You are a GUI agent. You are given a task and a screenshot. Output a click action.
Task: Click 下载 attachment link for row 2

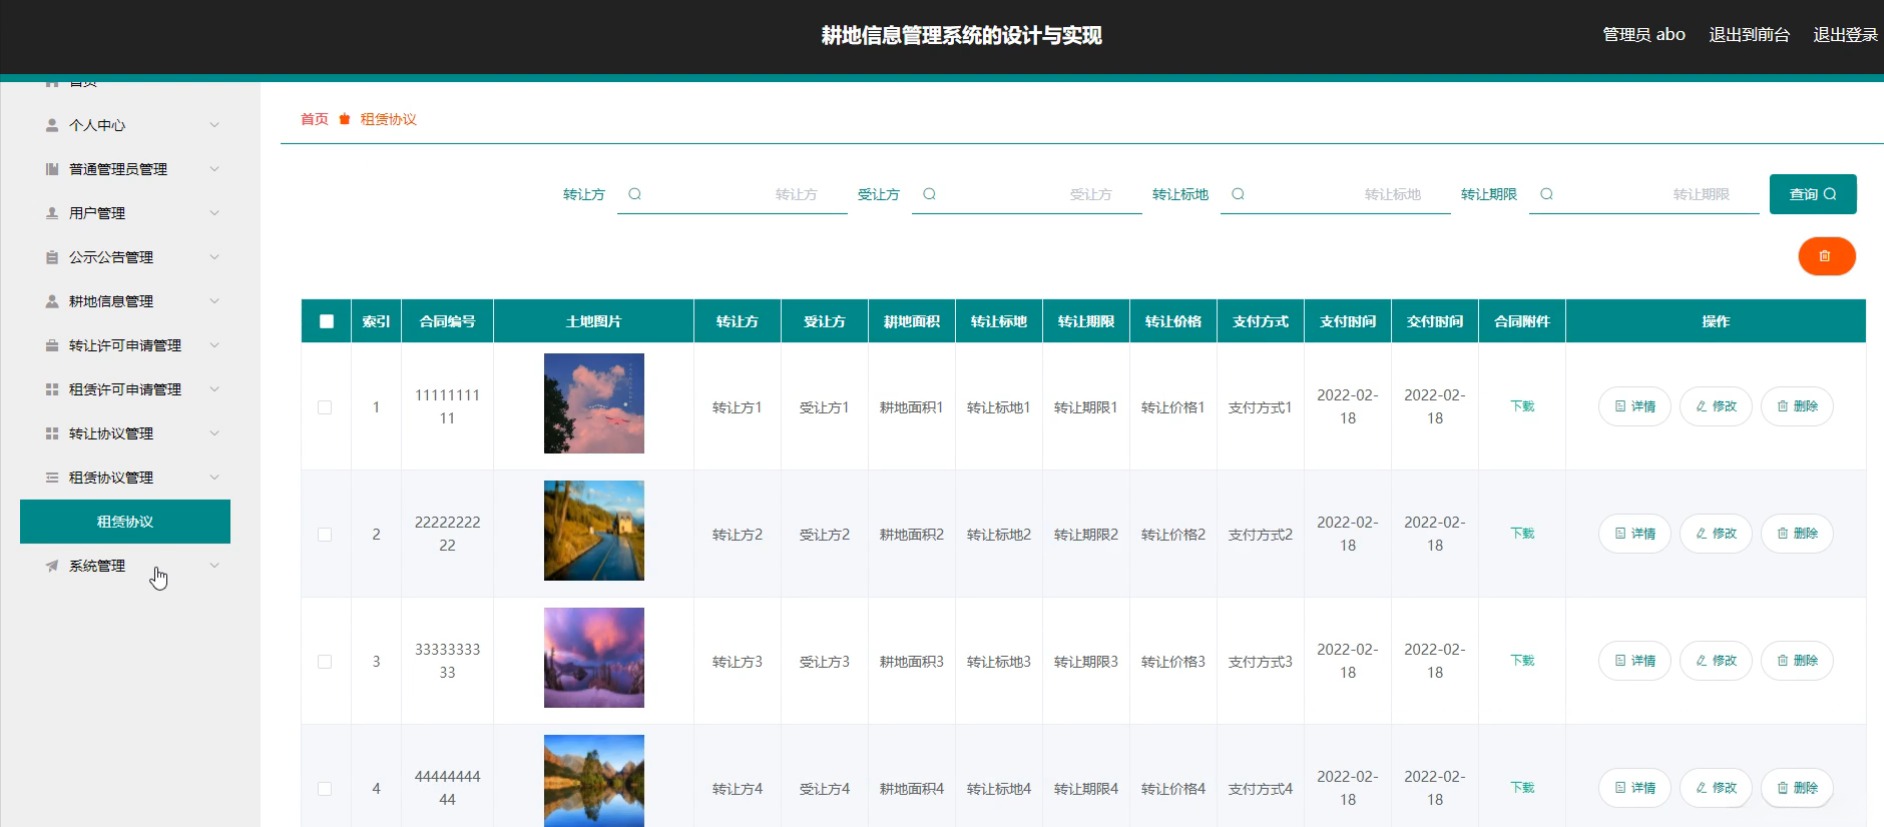[1522, 533]
